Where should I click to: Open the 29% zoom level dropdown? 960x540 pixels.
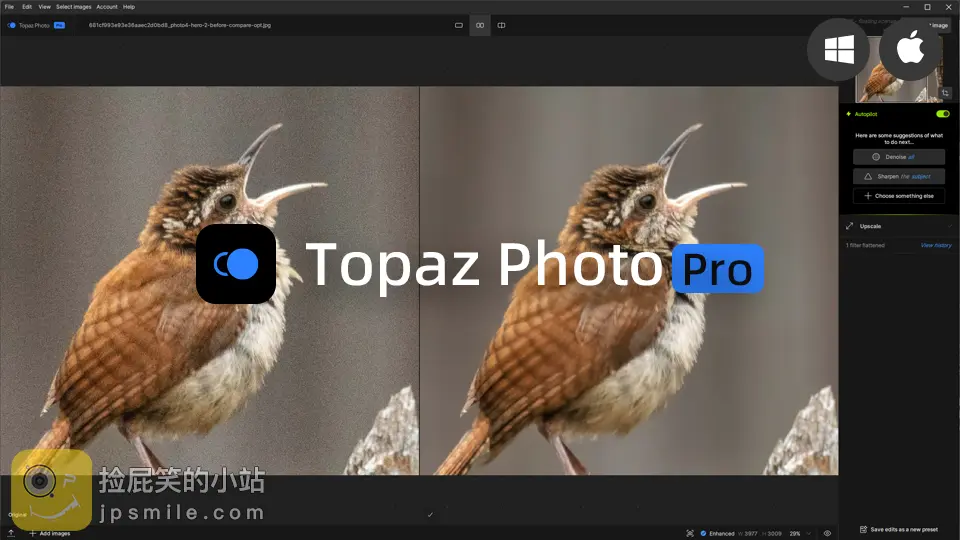point(799,533)
